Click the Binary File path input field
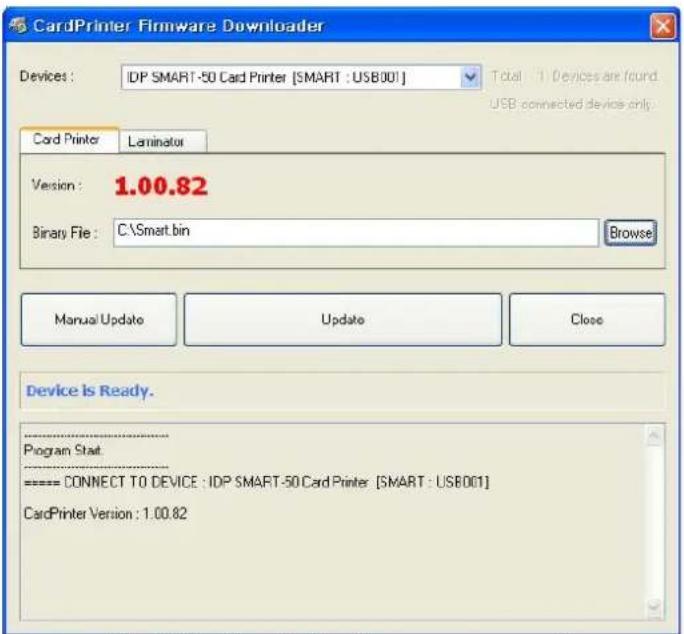Screen dimensions: 684x634 [x=356, y=233]
